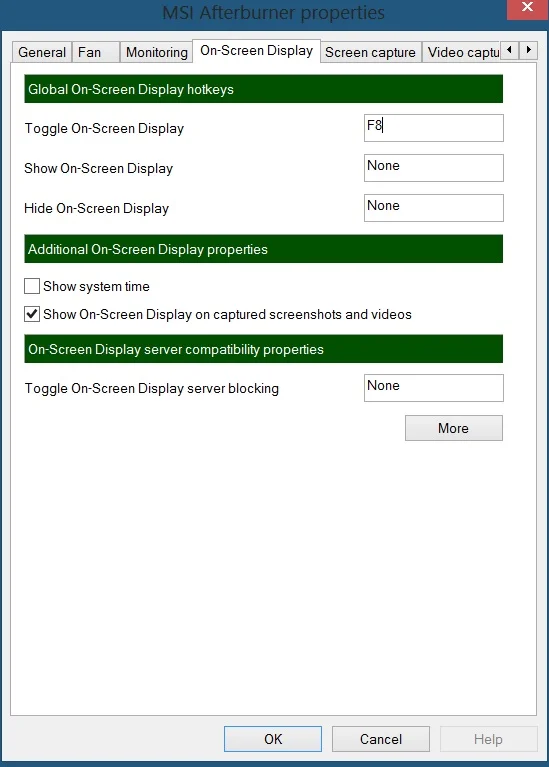Switch to the General tab
Viewport: 549px width, 767px height.
[x=42, y=52]
